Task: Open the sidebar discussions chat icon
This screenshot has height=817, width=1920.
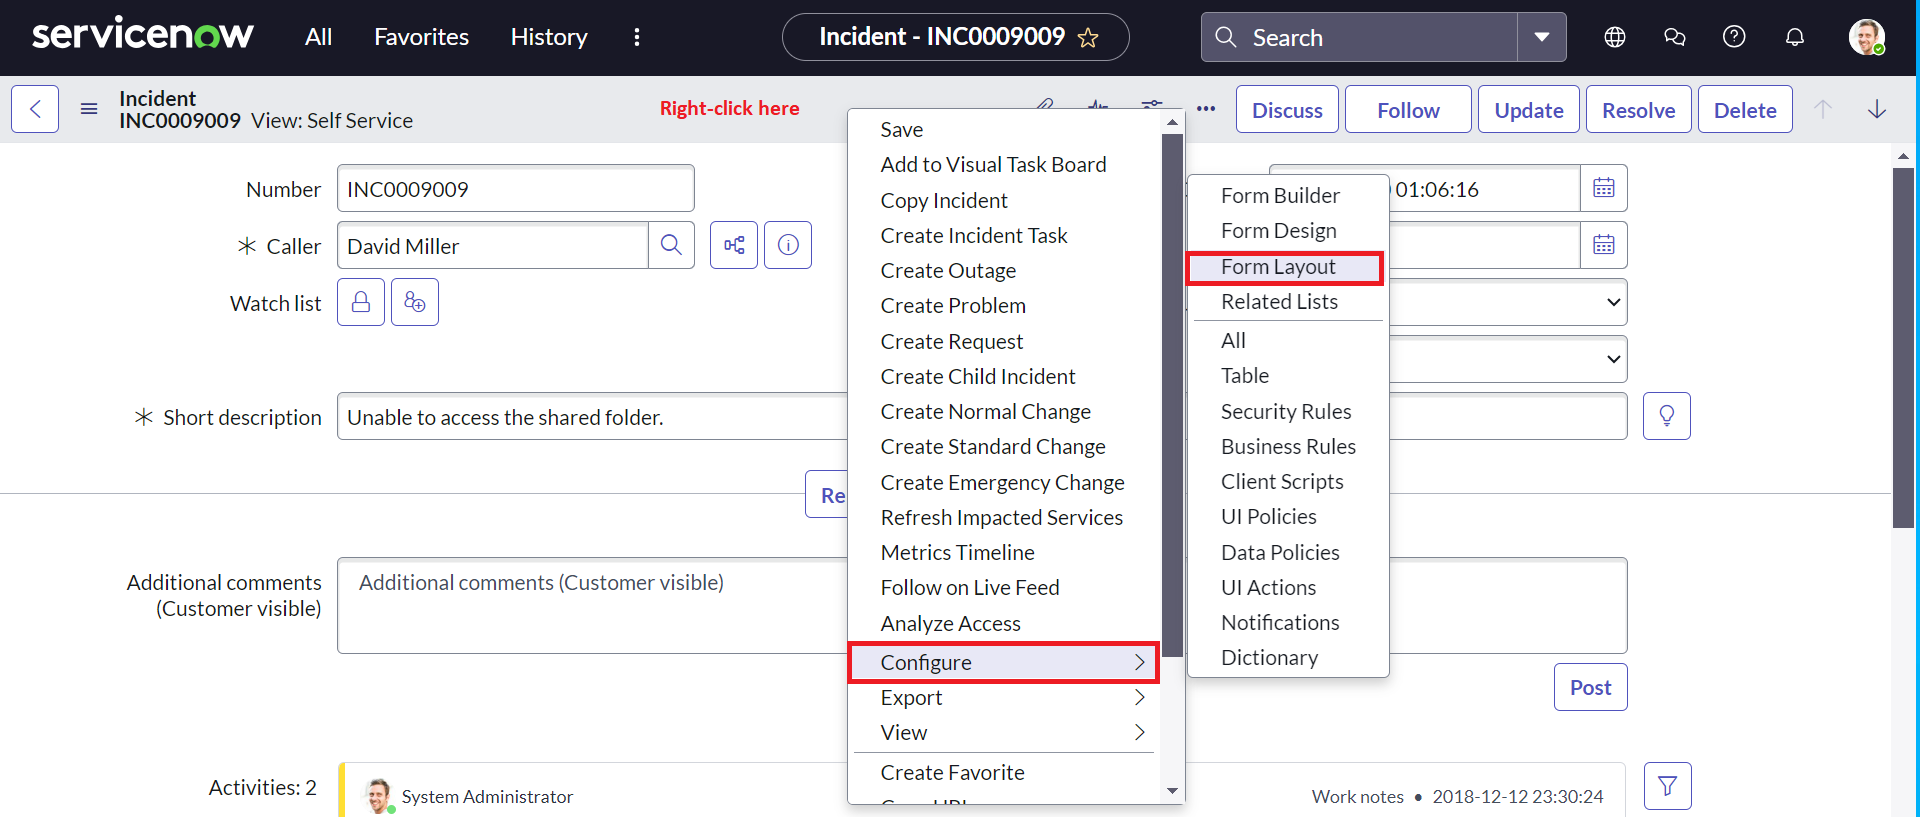Action: (1675, 37)
